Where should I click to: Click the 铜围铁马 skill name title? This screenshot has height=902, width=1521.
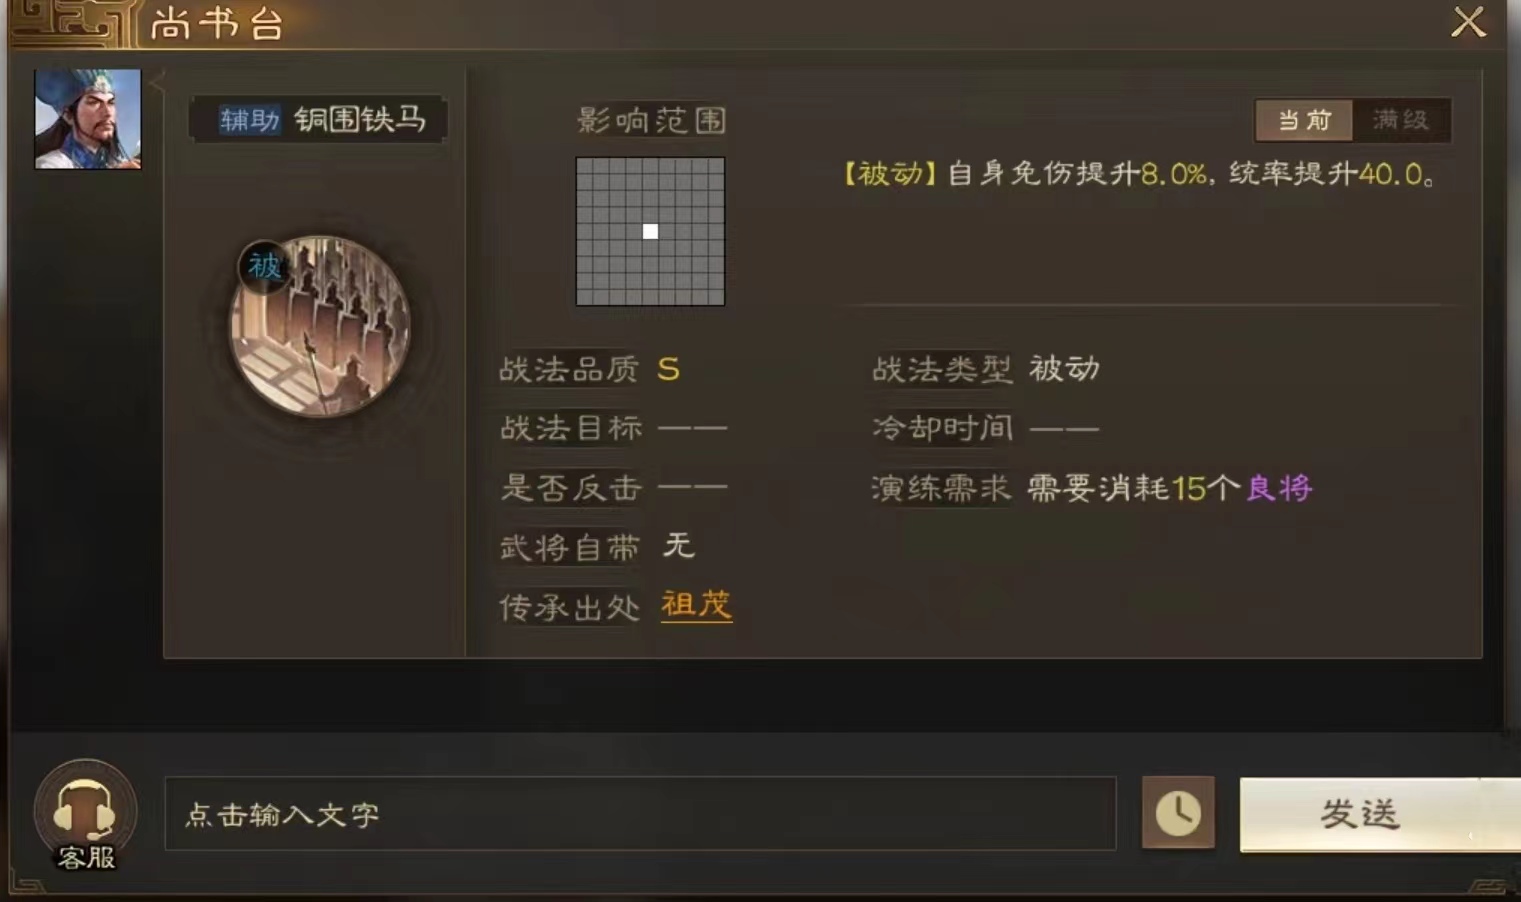(x=360, y=120)
